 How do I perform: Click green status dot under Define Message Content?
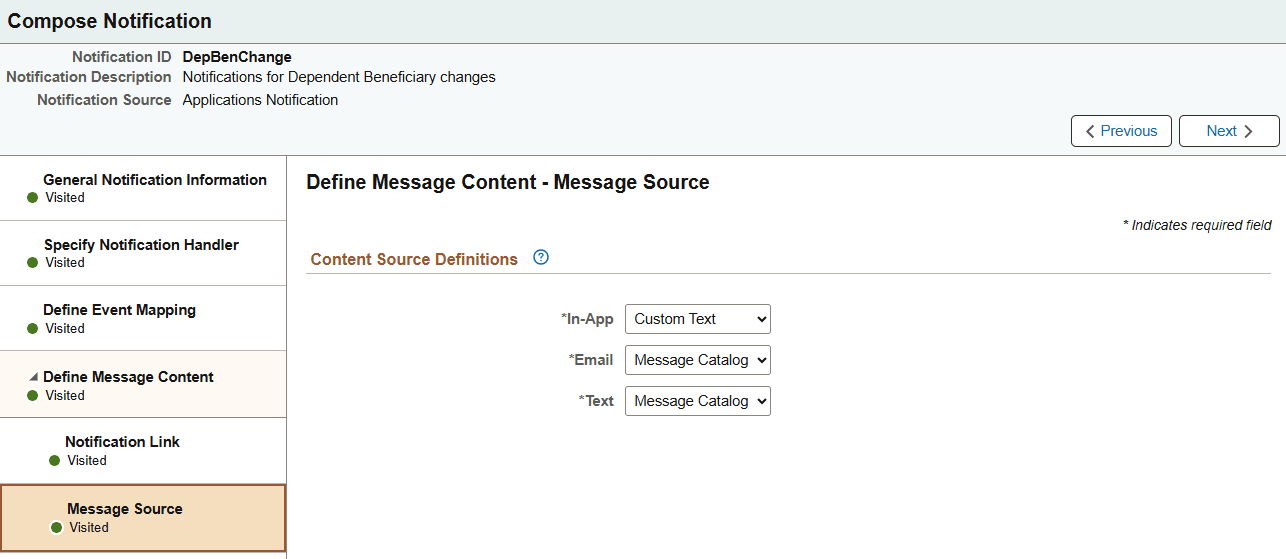[32, 396]
